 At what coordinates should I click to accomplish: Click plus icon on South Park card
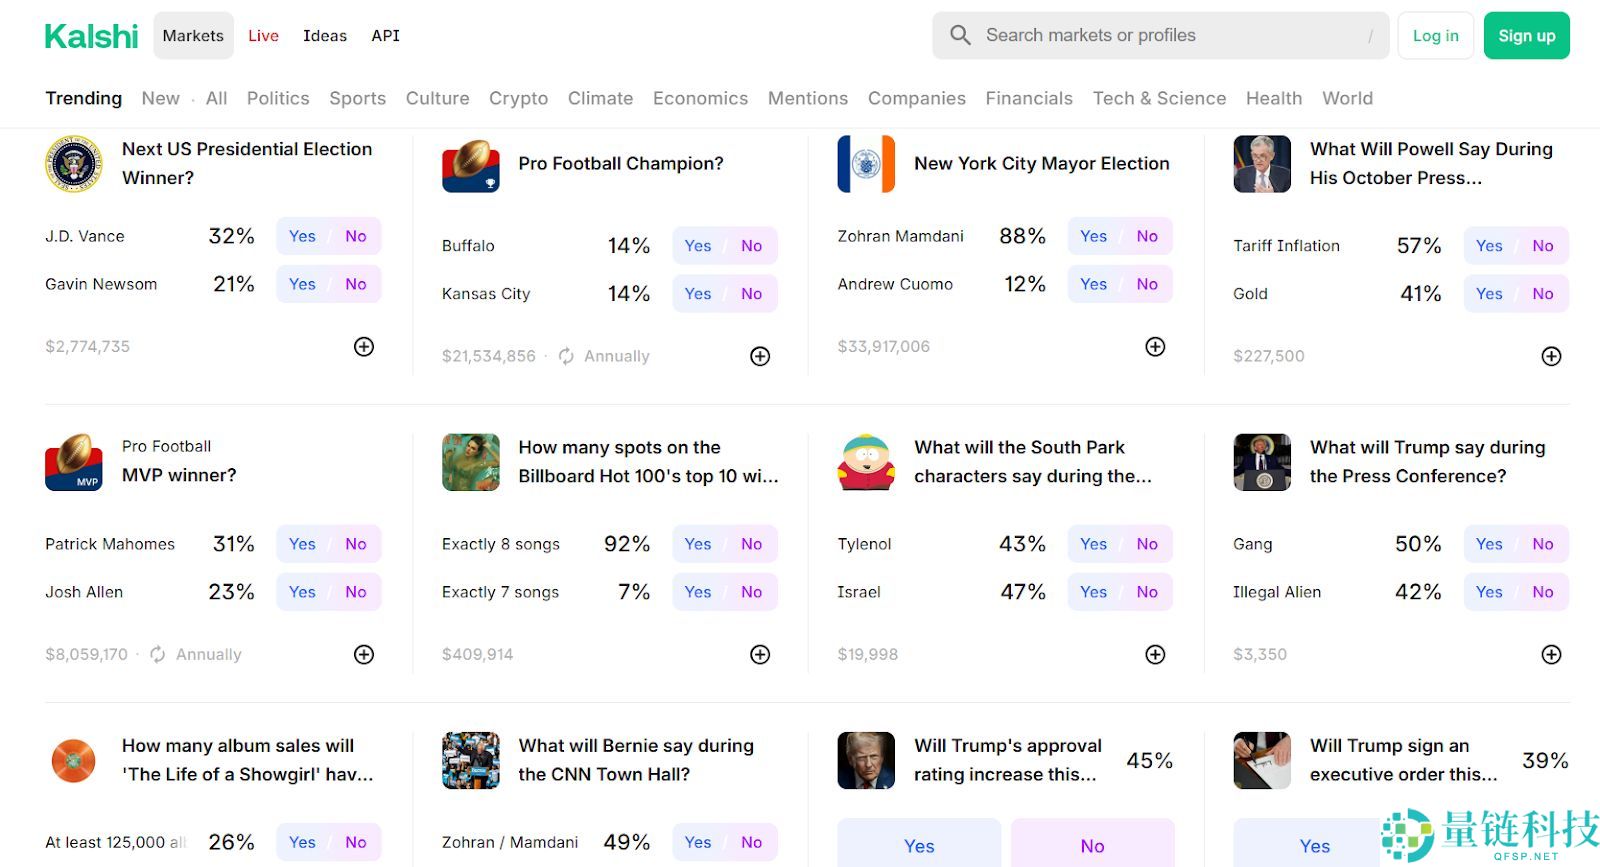tap(1155, 654)
